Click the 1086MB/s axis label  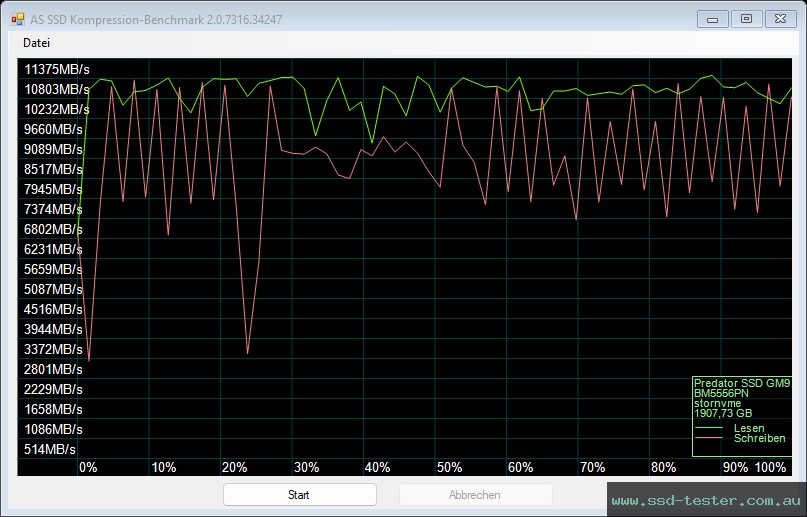click(53, 430)
